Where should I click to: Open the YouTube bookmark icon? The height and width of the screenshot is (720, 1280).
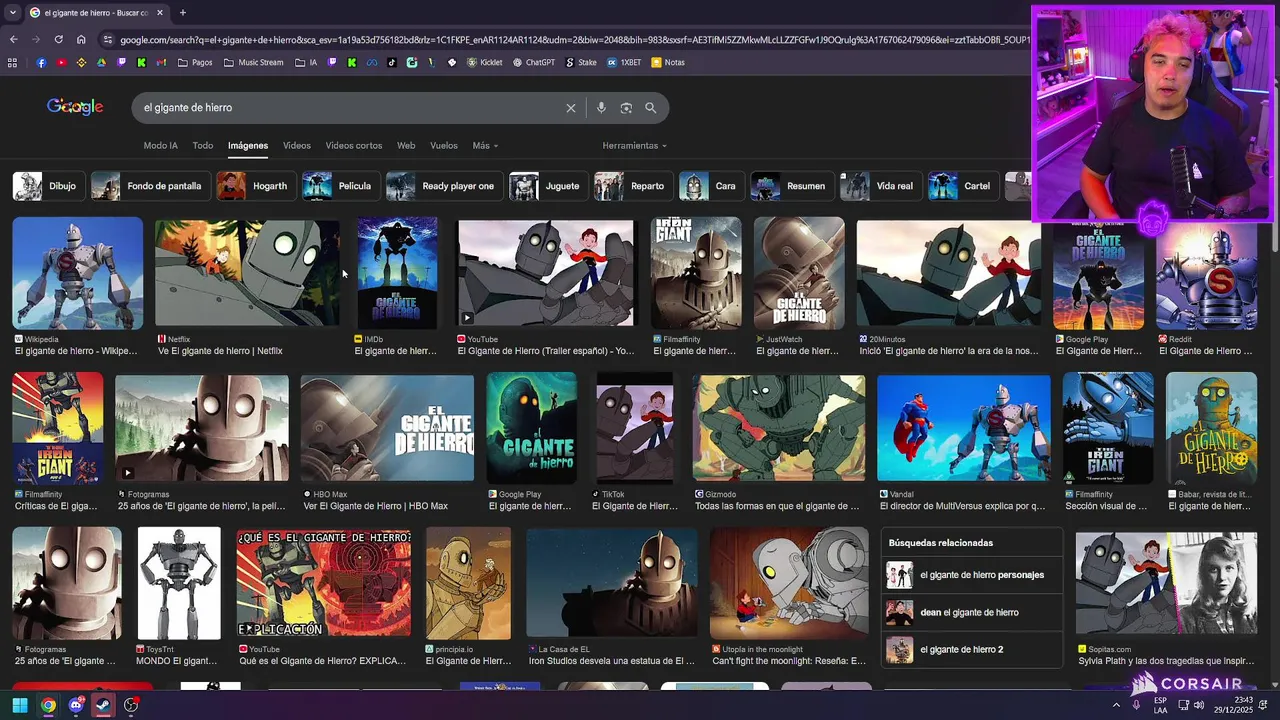pos(61,62)
